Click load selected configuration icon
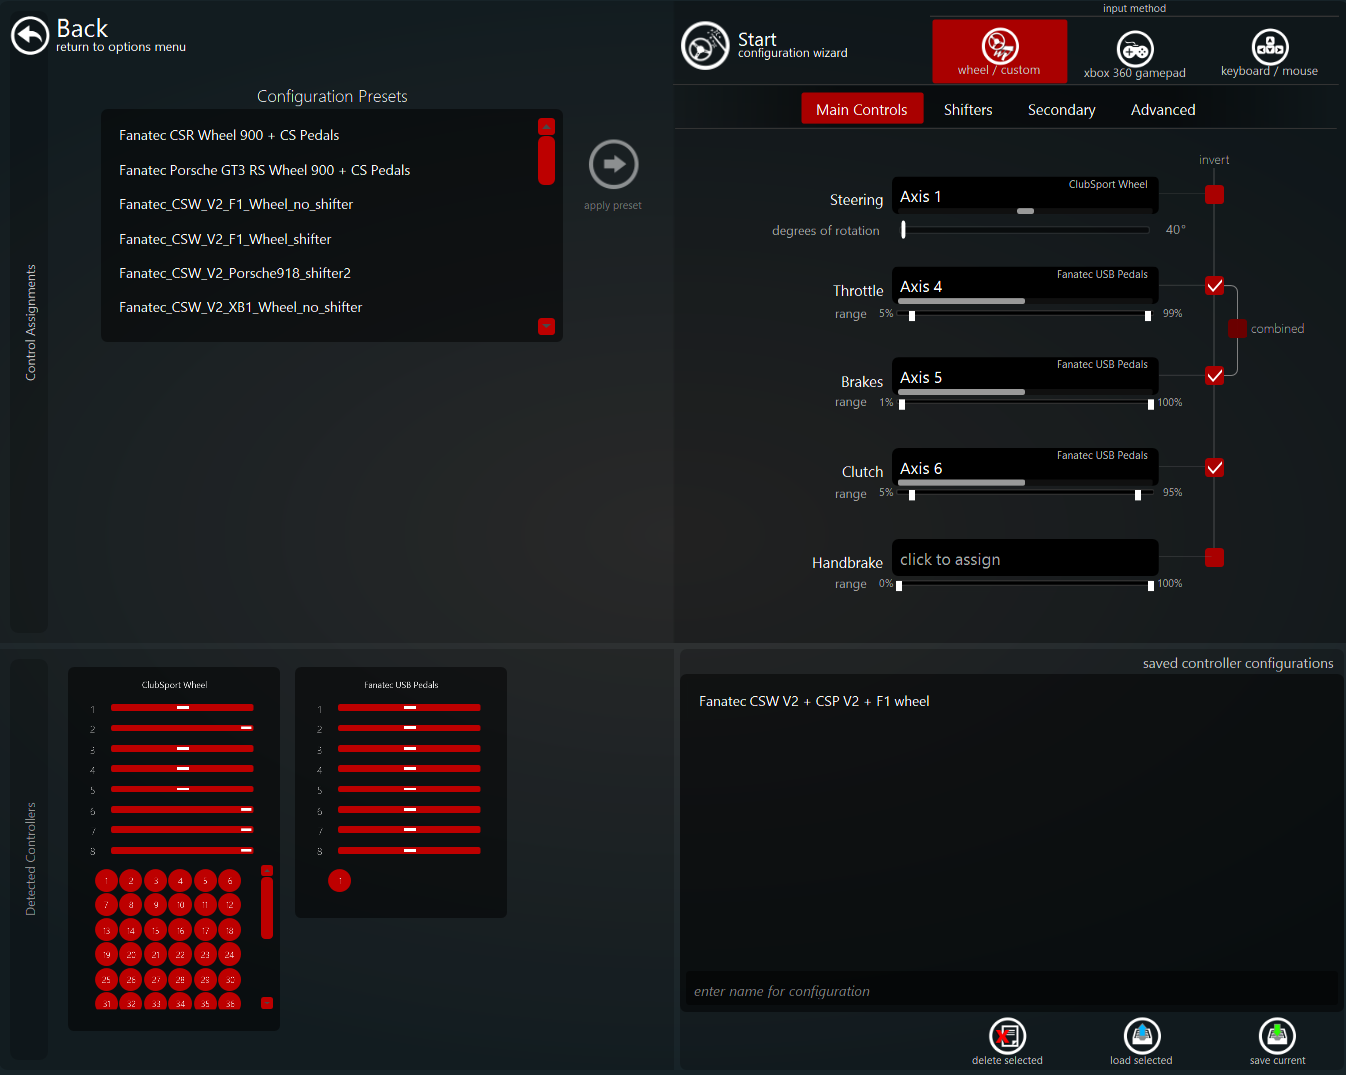The image size is (1346, 1075). [1142, 1036]
